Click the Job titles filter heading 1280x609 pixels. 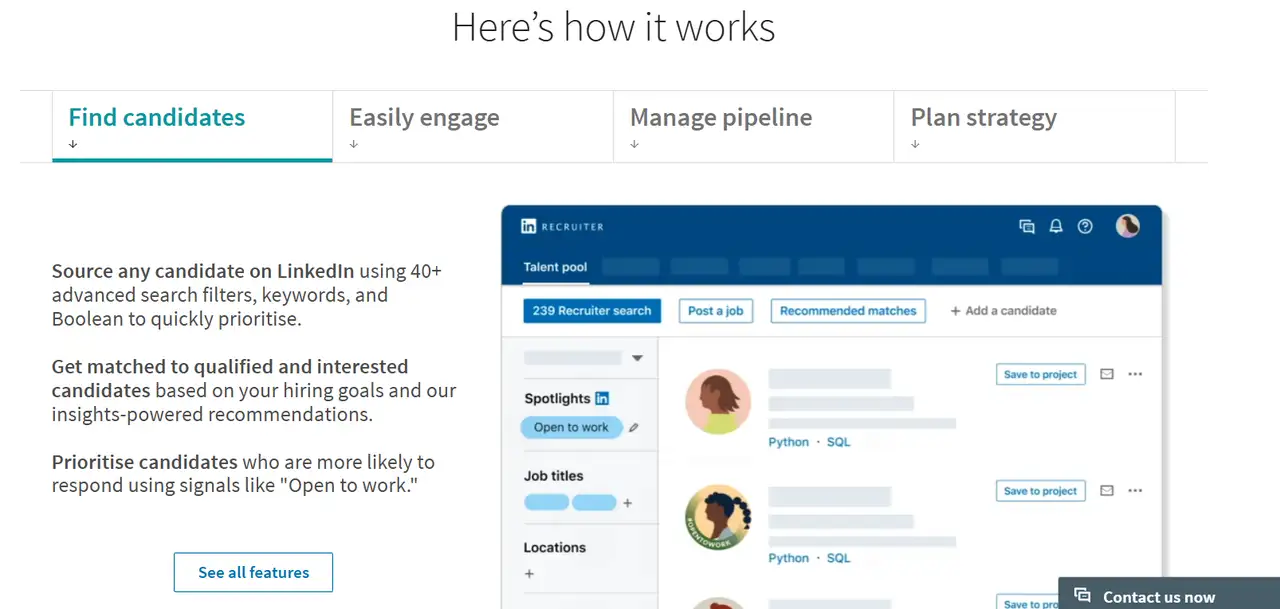(x=554, y=476)
